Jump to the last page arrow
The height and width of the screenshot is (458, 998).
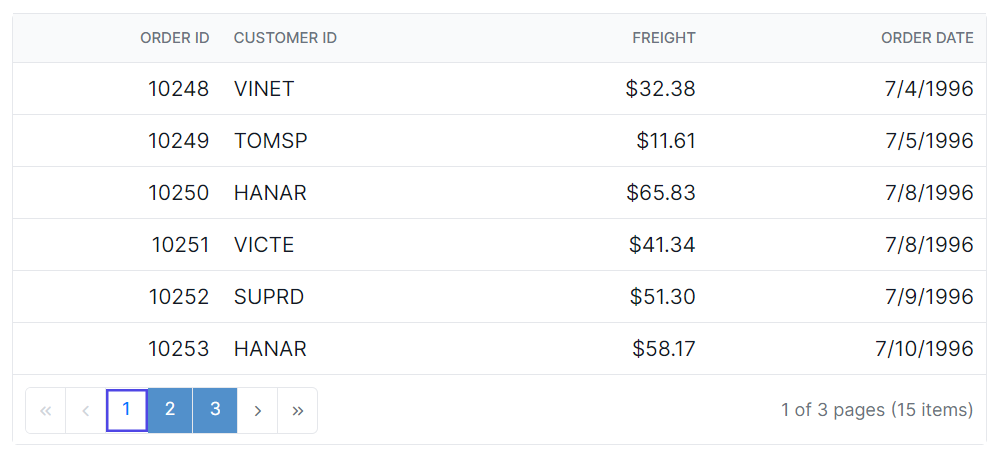point(297,410)
